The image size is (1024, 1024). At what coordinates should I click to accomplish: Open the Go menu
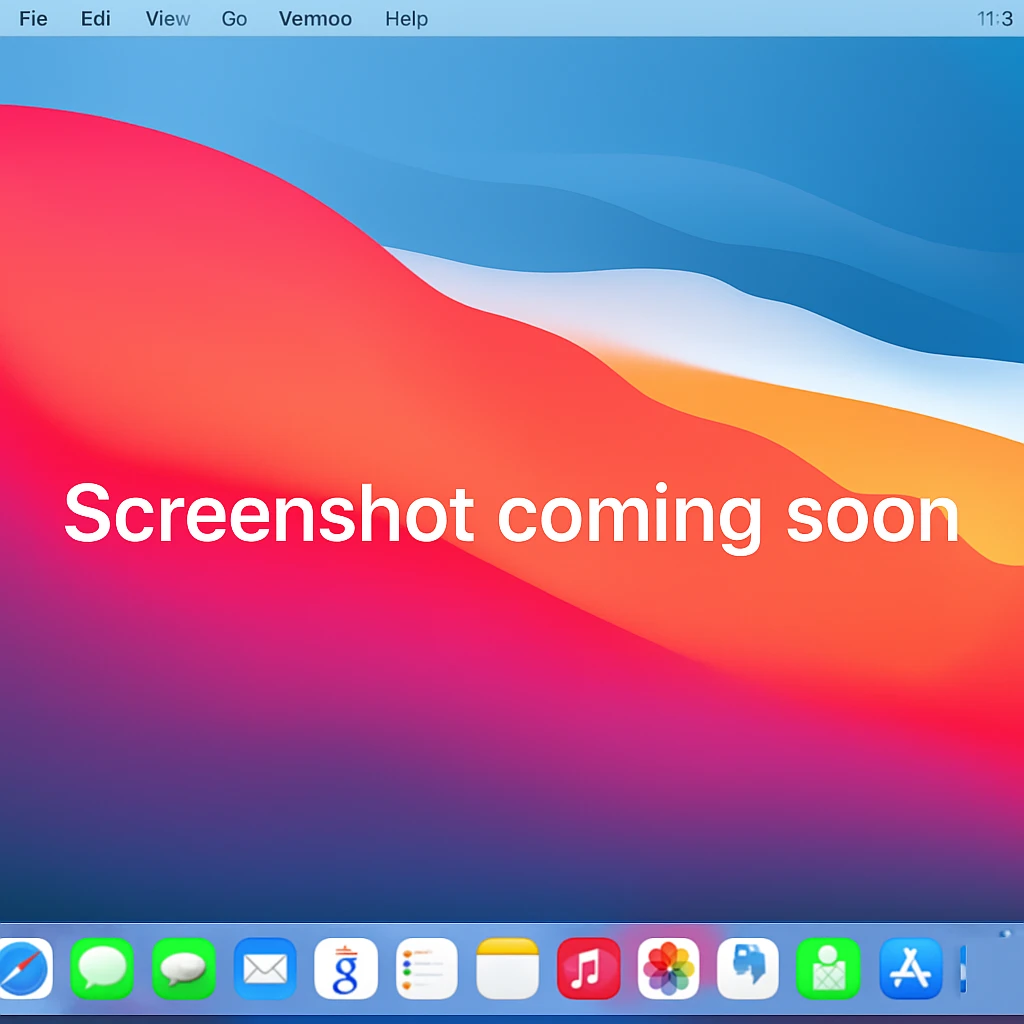point(234,18)
